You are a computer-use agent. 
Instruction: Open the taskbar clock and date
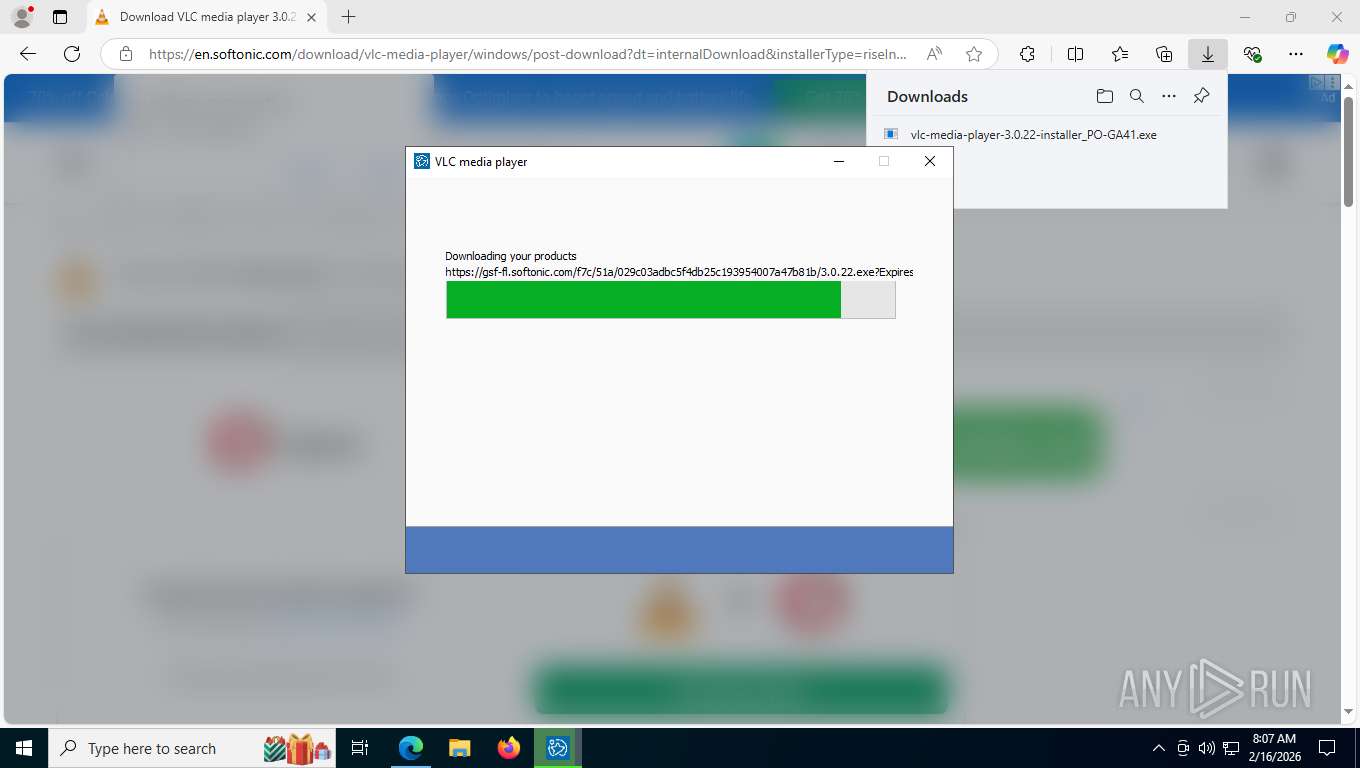[x=1274, y=748]
